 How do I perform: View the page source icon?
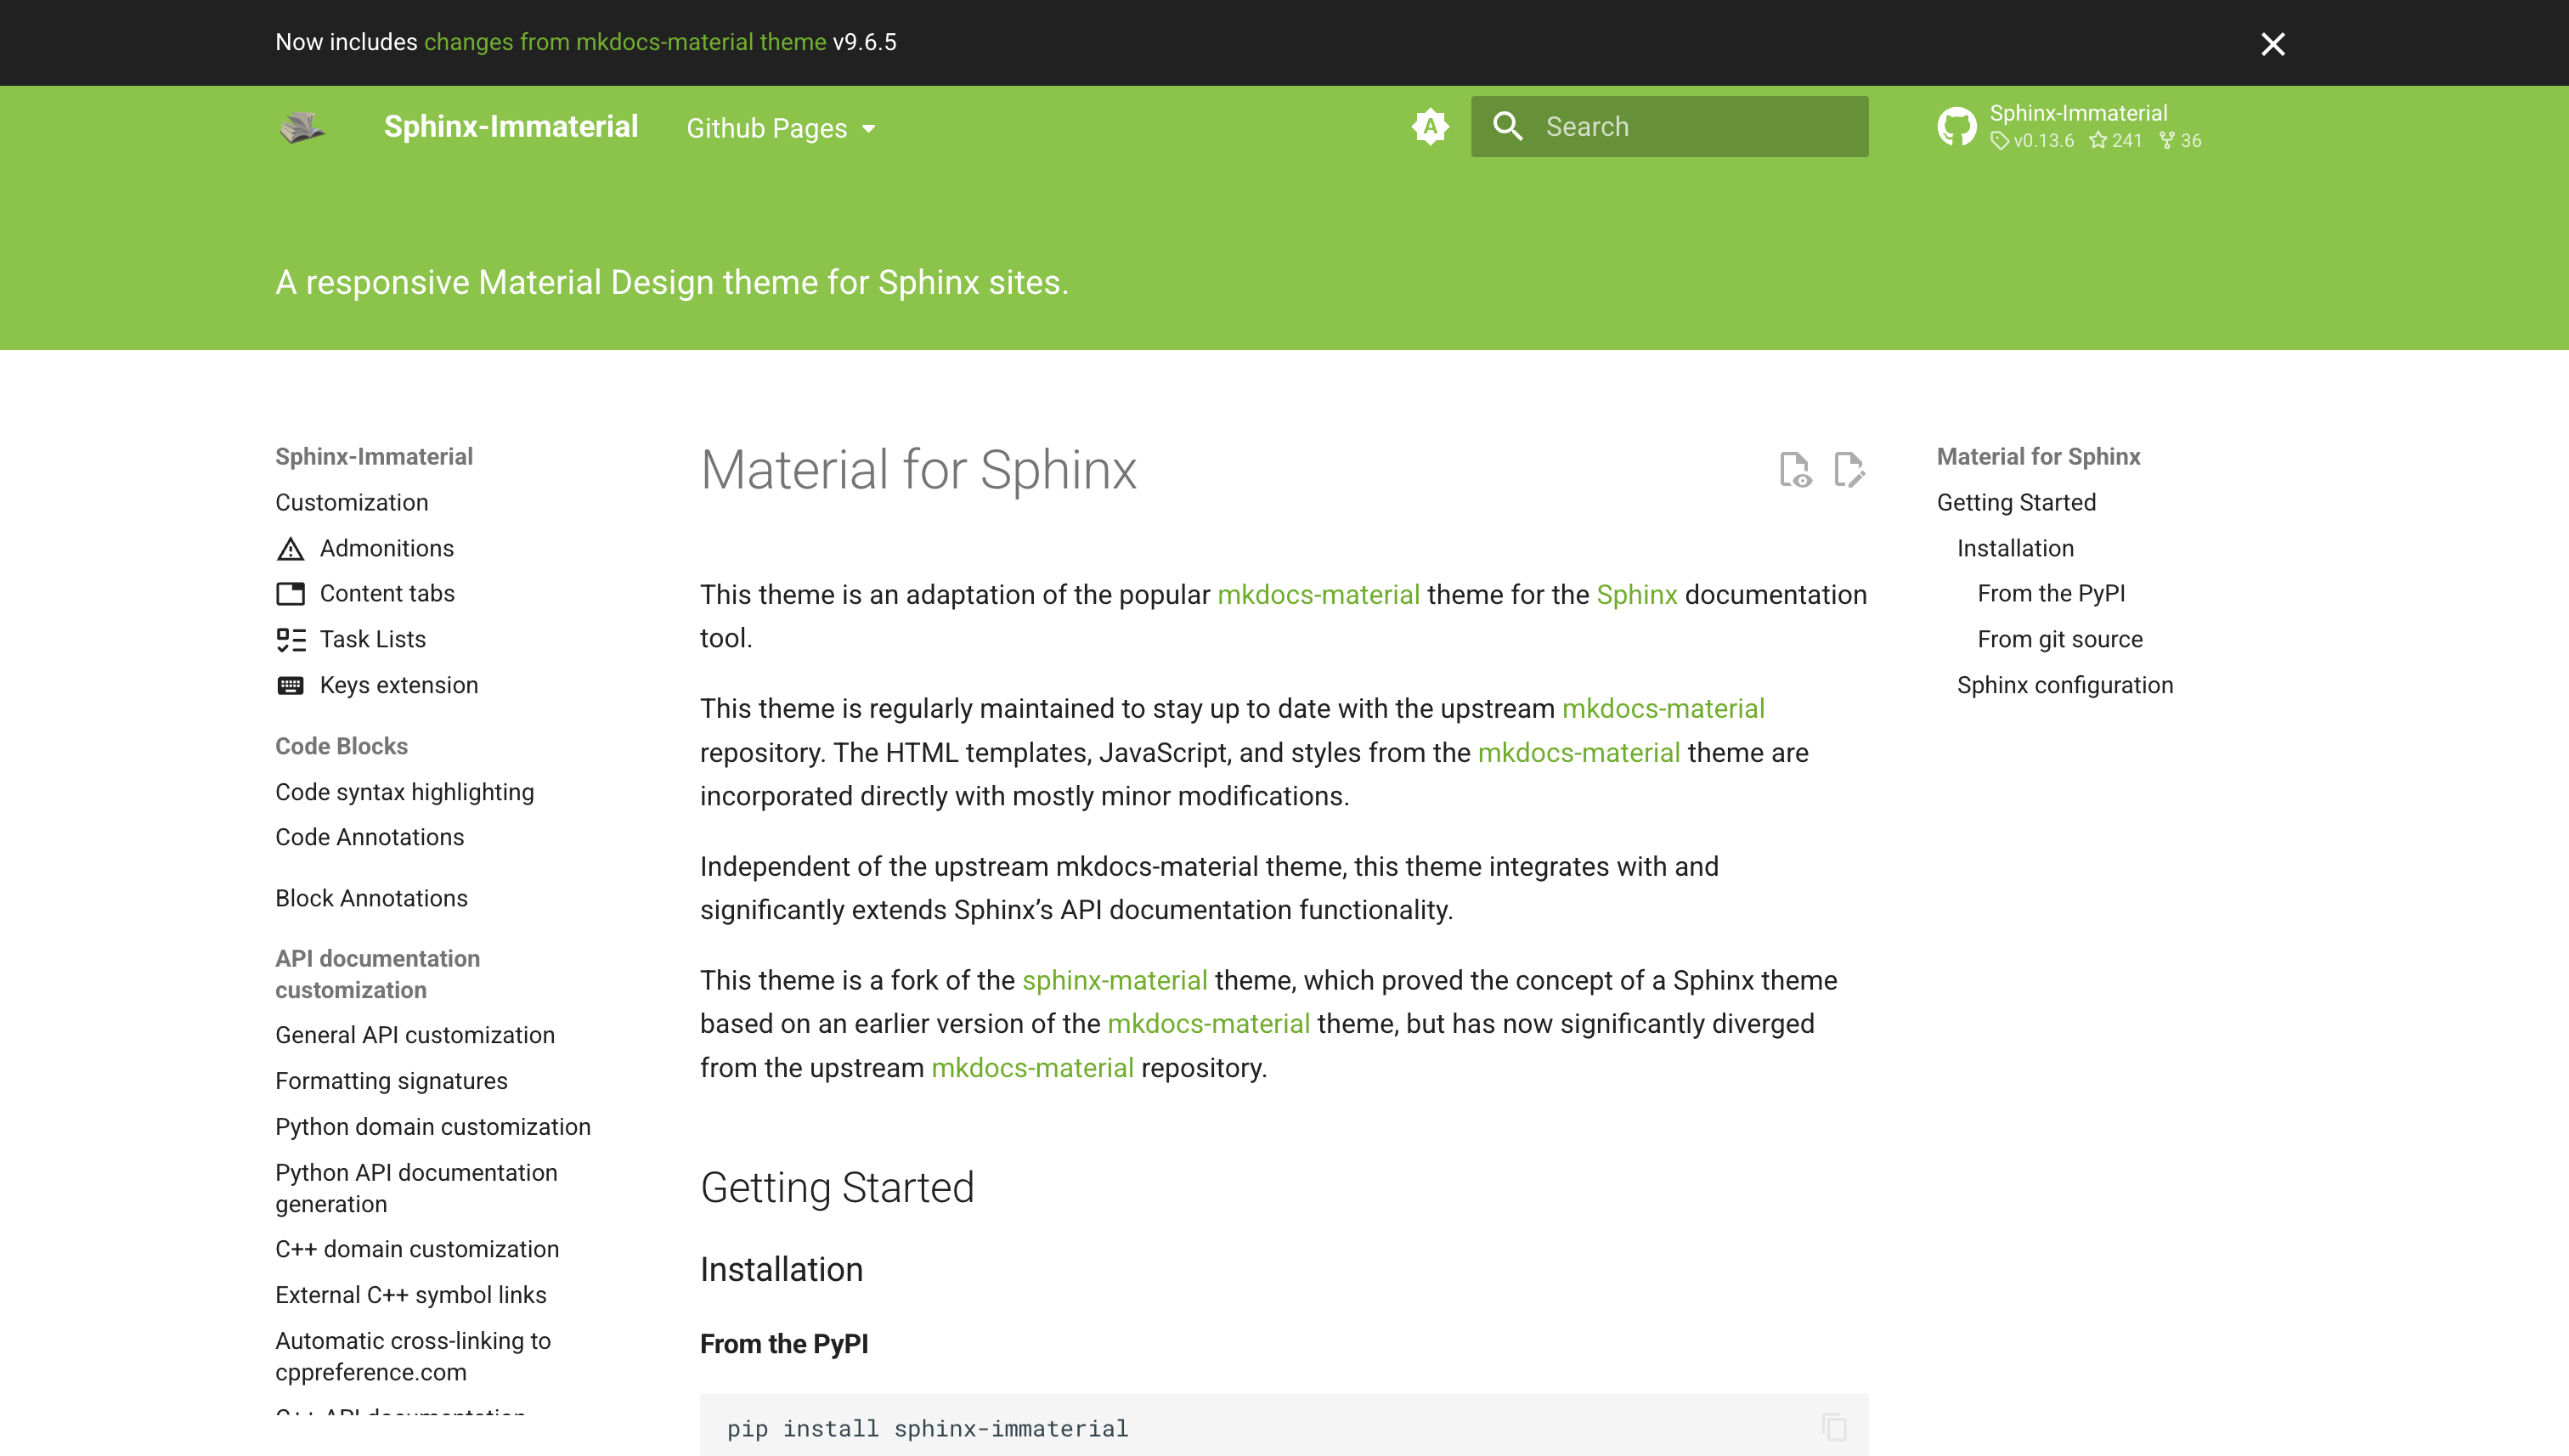pyautogui.click(x=1795, y=469)
